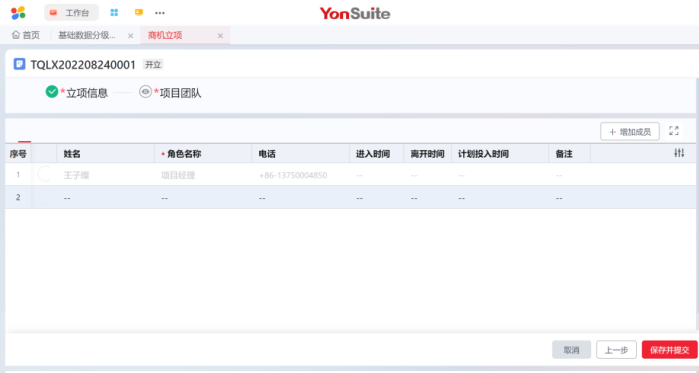Image resolution: width=699 pixels, height=373 pixels.
Task: Open the three-dots more menu
Action: tap(160, 13)
